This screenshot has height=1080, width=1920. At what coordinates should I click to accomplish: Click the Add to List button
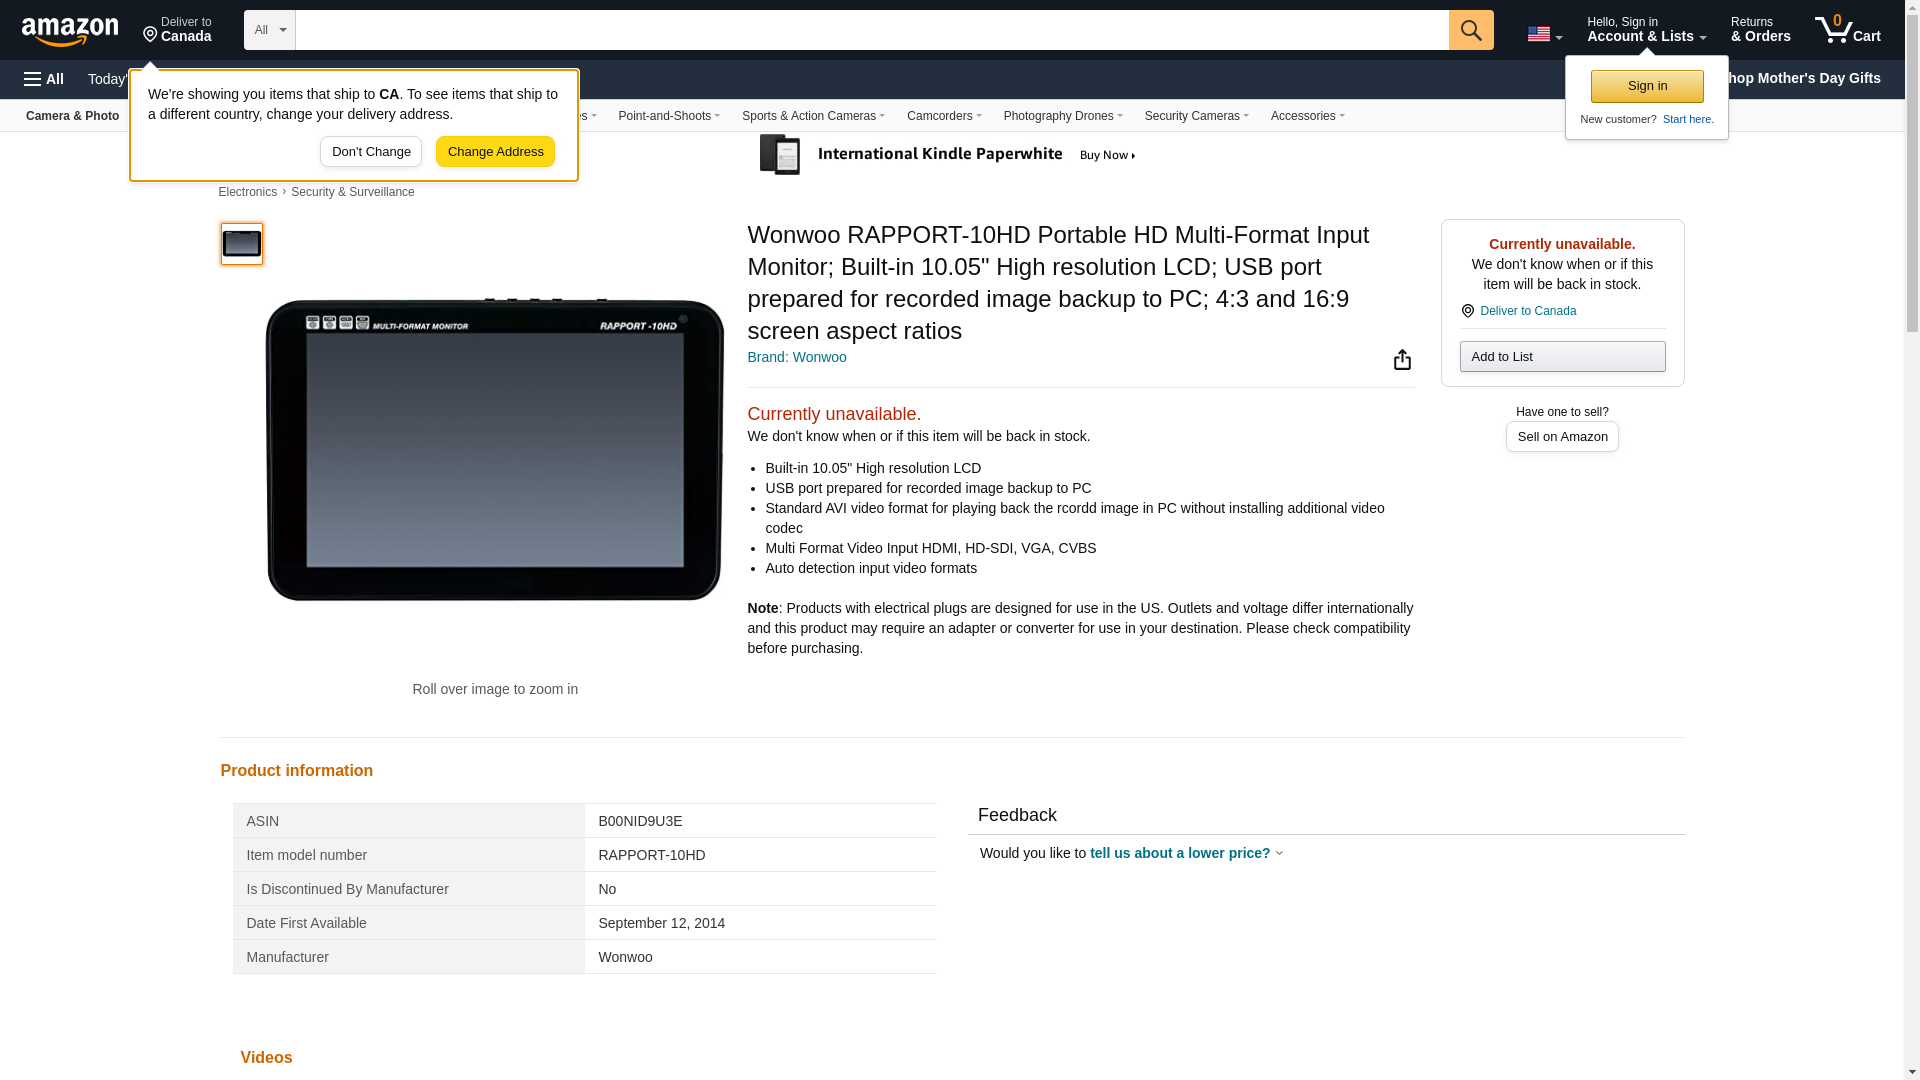pos(1562,357)
